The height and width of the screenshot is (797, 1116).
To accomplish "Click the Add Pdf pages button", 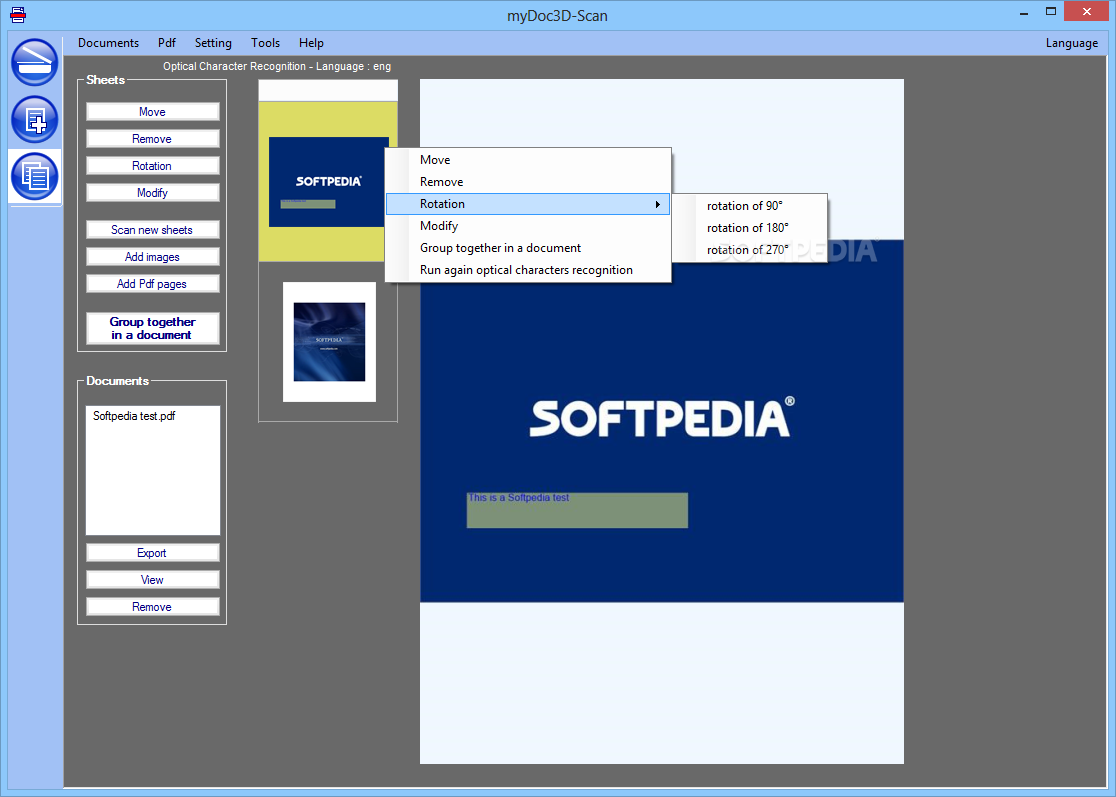I will pos(152,284).
